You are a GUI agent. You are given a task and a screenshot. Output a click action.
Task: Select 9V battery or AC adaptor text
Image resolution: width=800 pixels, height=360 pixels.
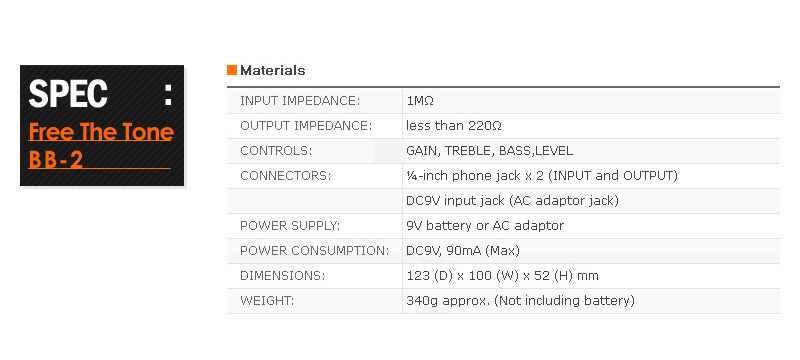[485, 225]
